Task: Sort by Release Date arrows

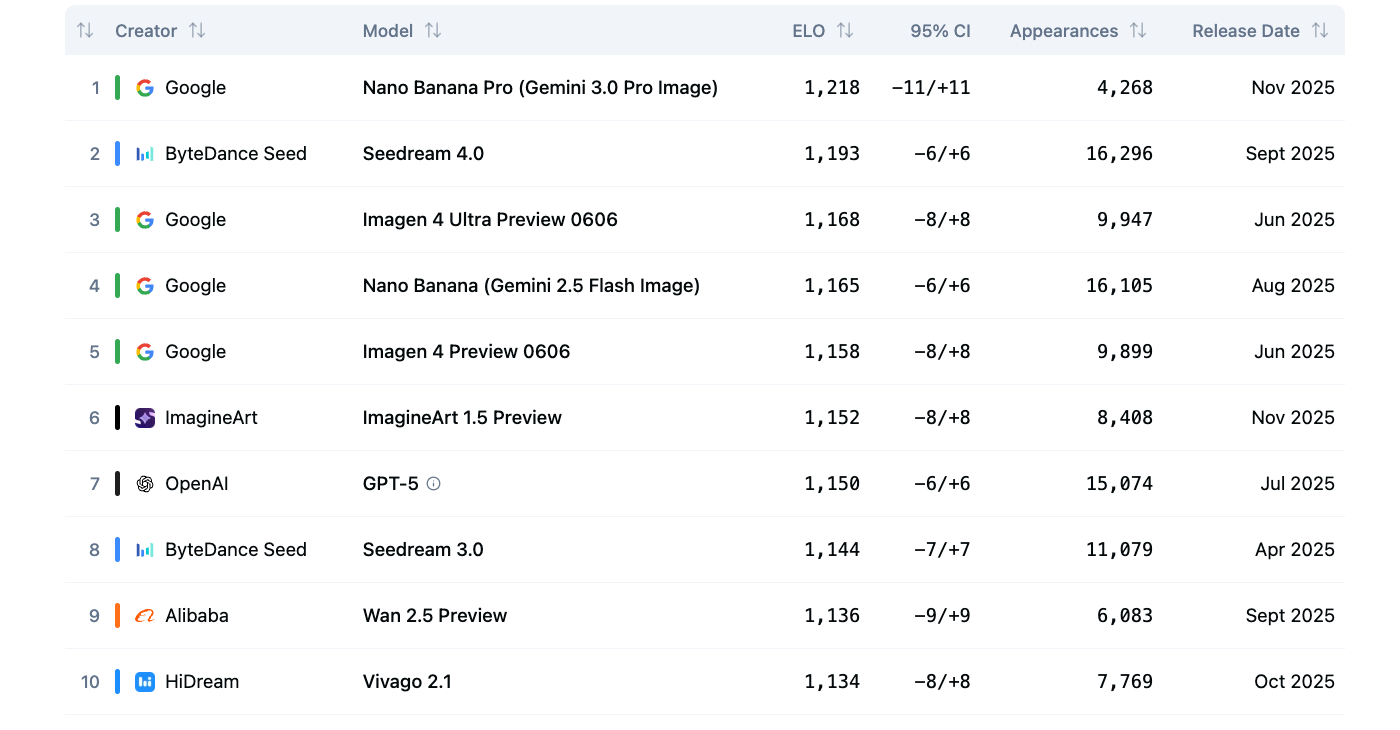Action: click(x=1320, y=31)
